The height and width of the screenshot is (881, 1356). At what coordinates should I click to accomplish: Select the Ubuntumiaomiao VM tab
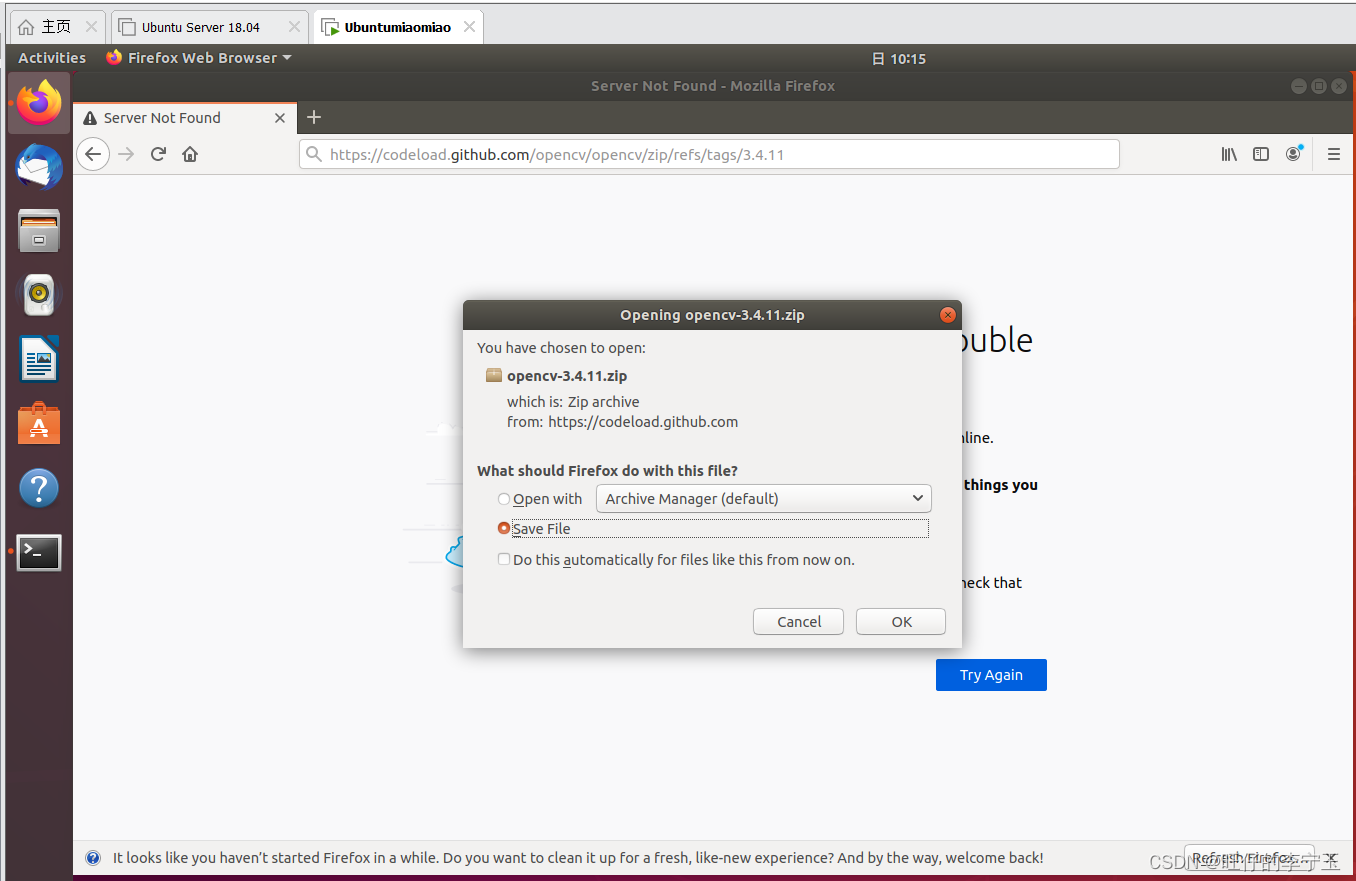pos(398,27)
